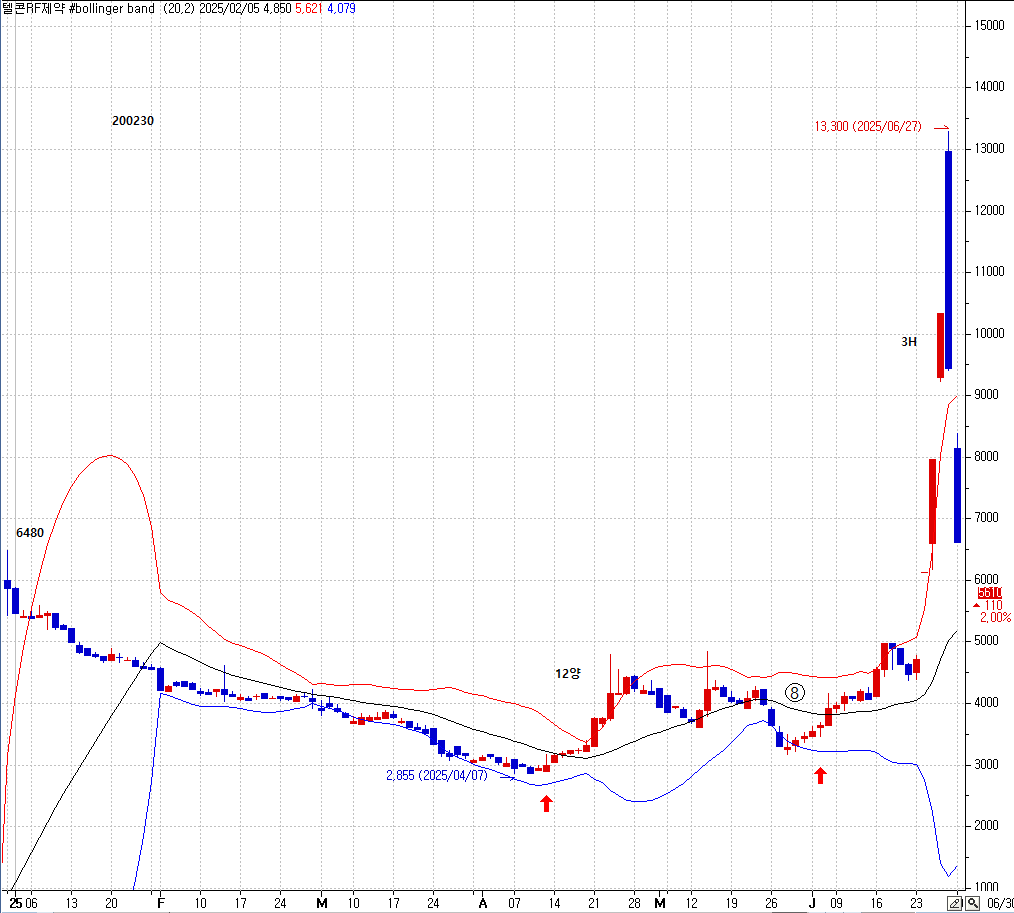Click the 14000 price axis label

[989, 87]
